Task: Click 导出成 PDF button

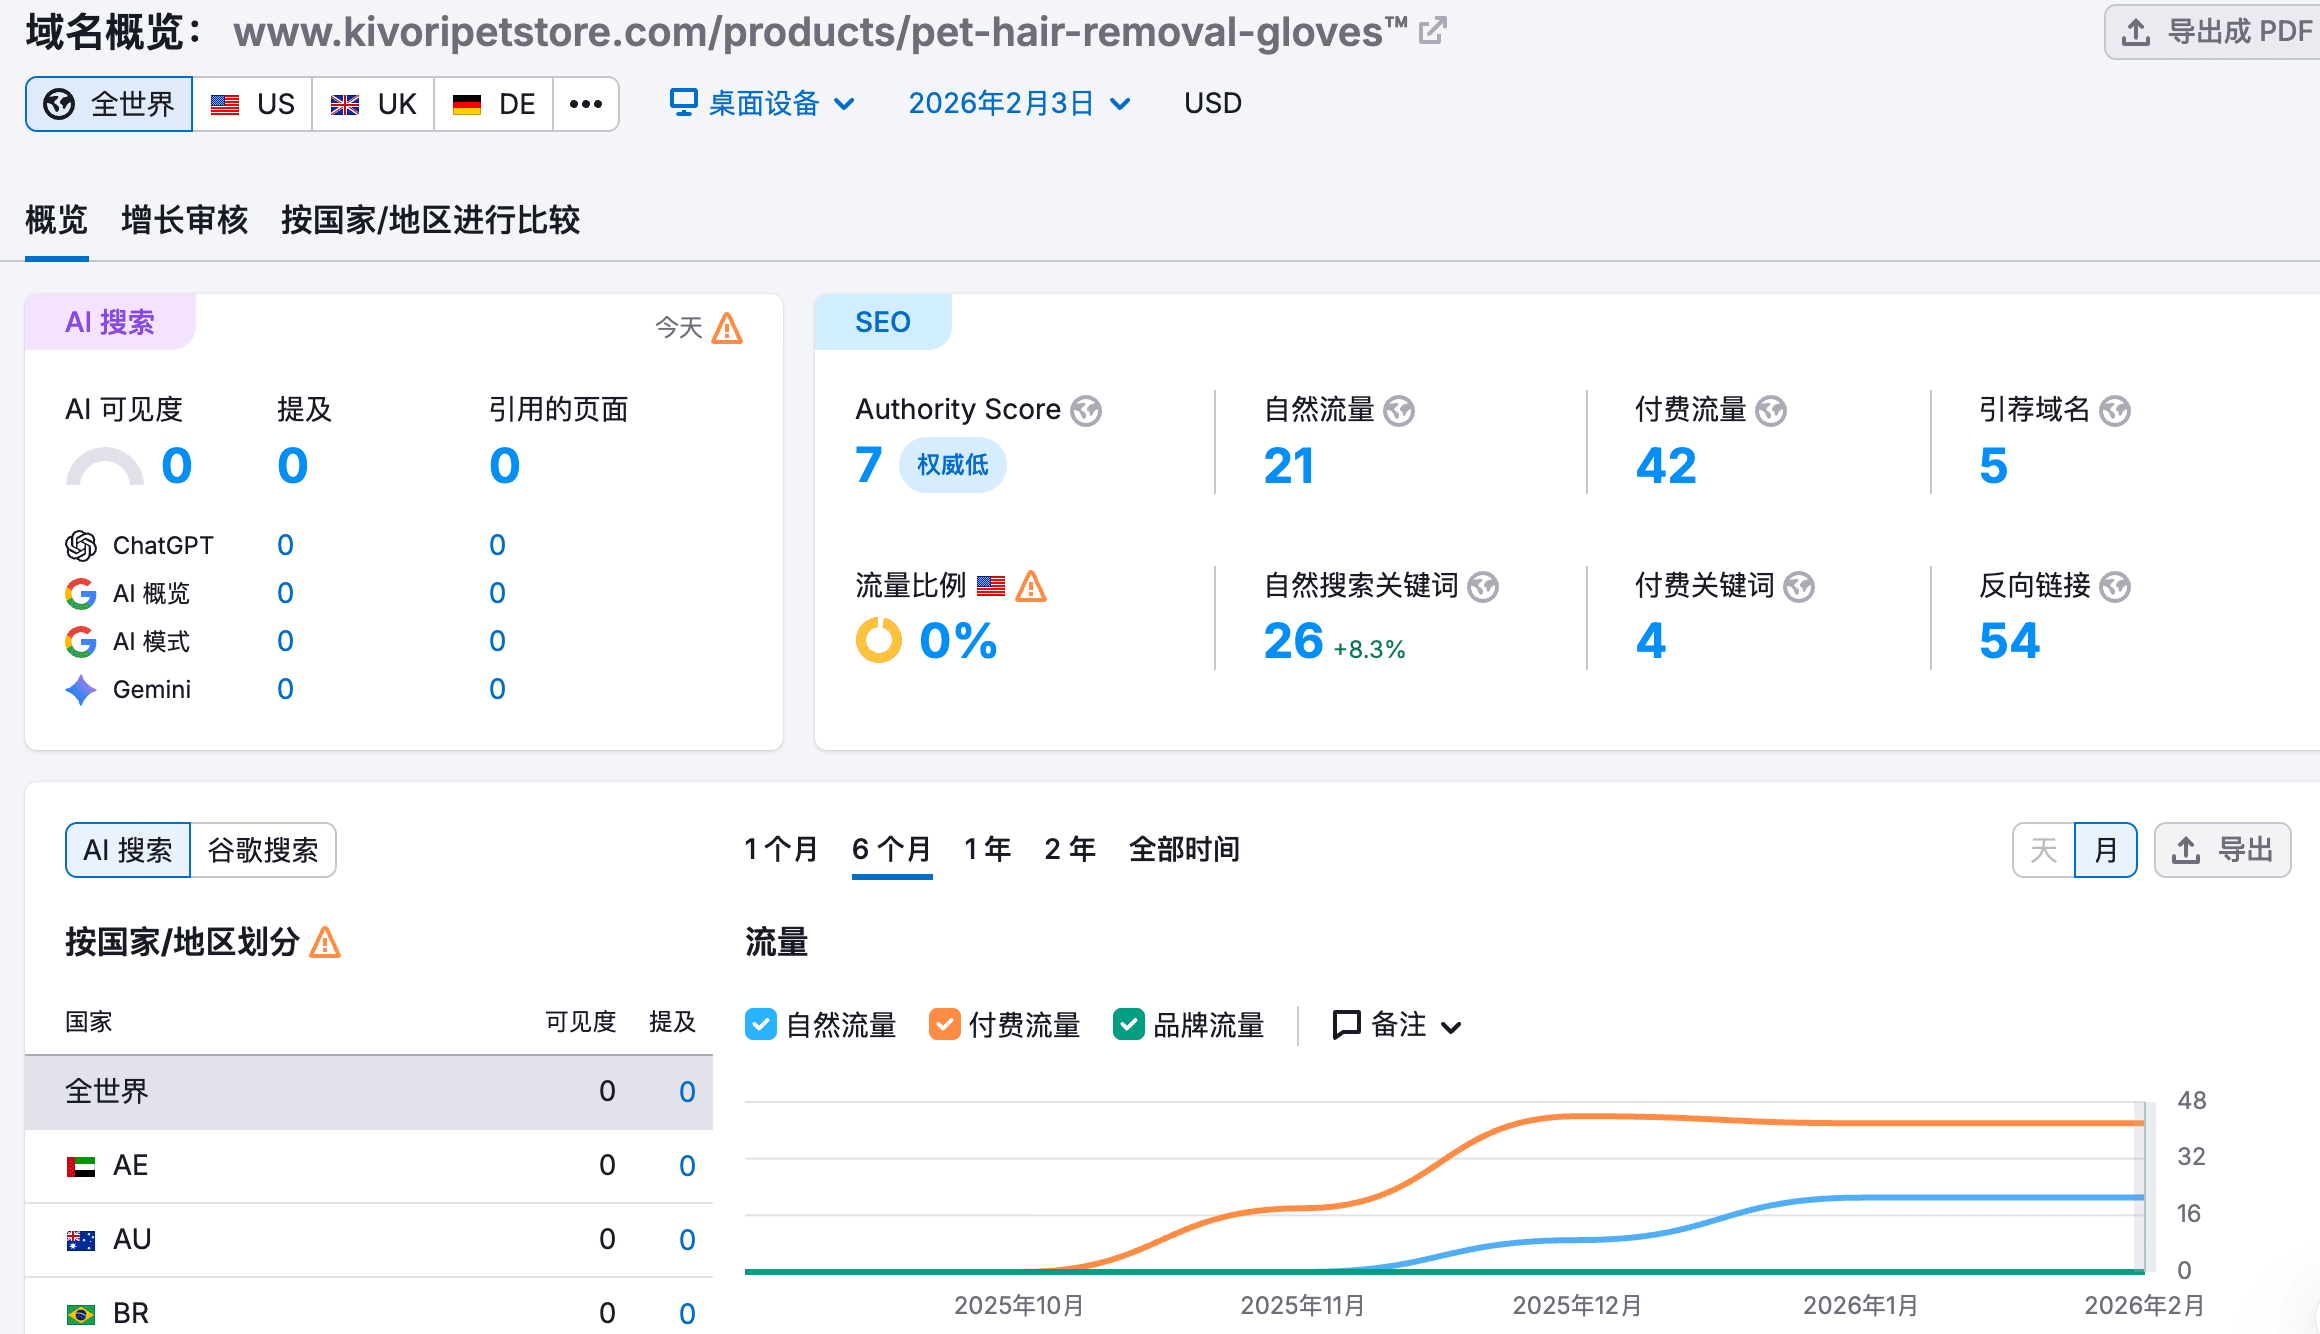Action: [x=2216, y=32]
